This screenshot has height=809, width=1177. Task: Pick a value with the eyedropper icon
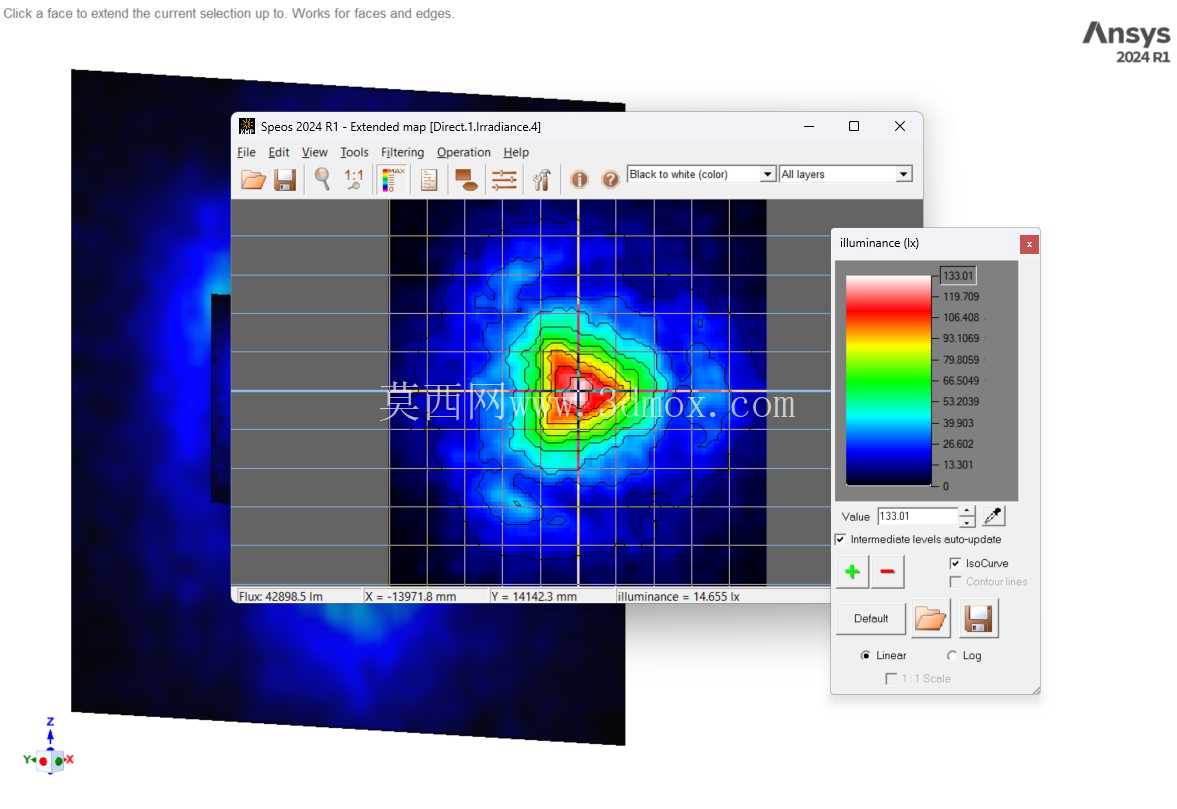click(993, 516)
